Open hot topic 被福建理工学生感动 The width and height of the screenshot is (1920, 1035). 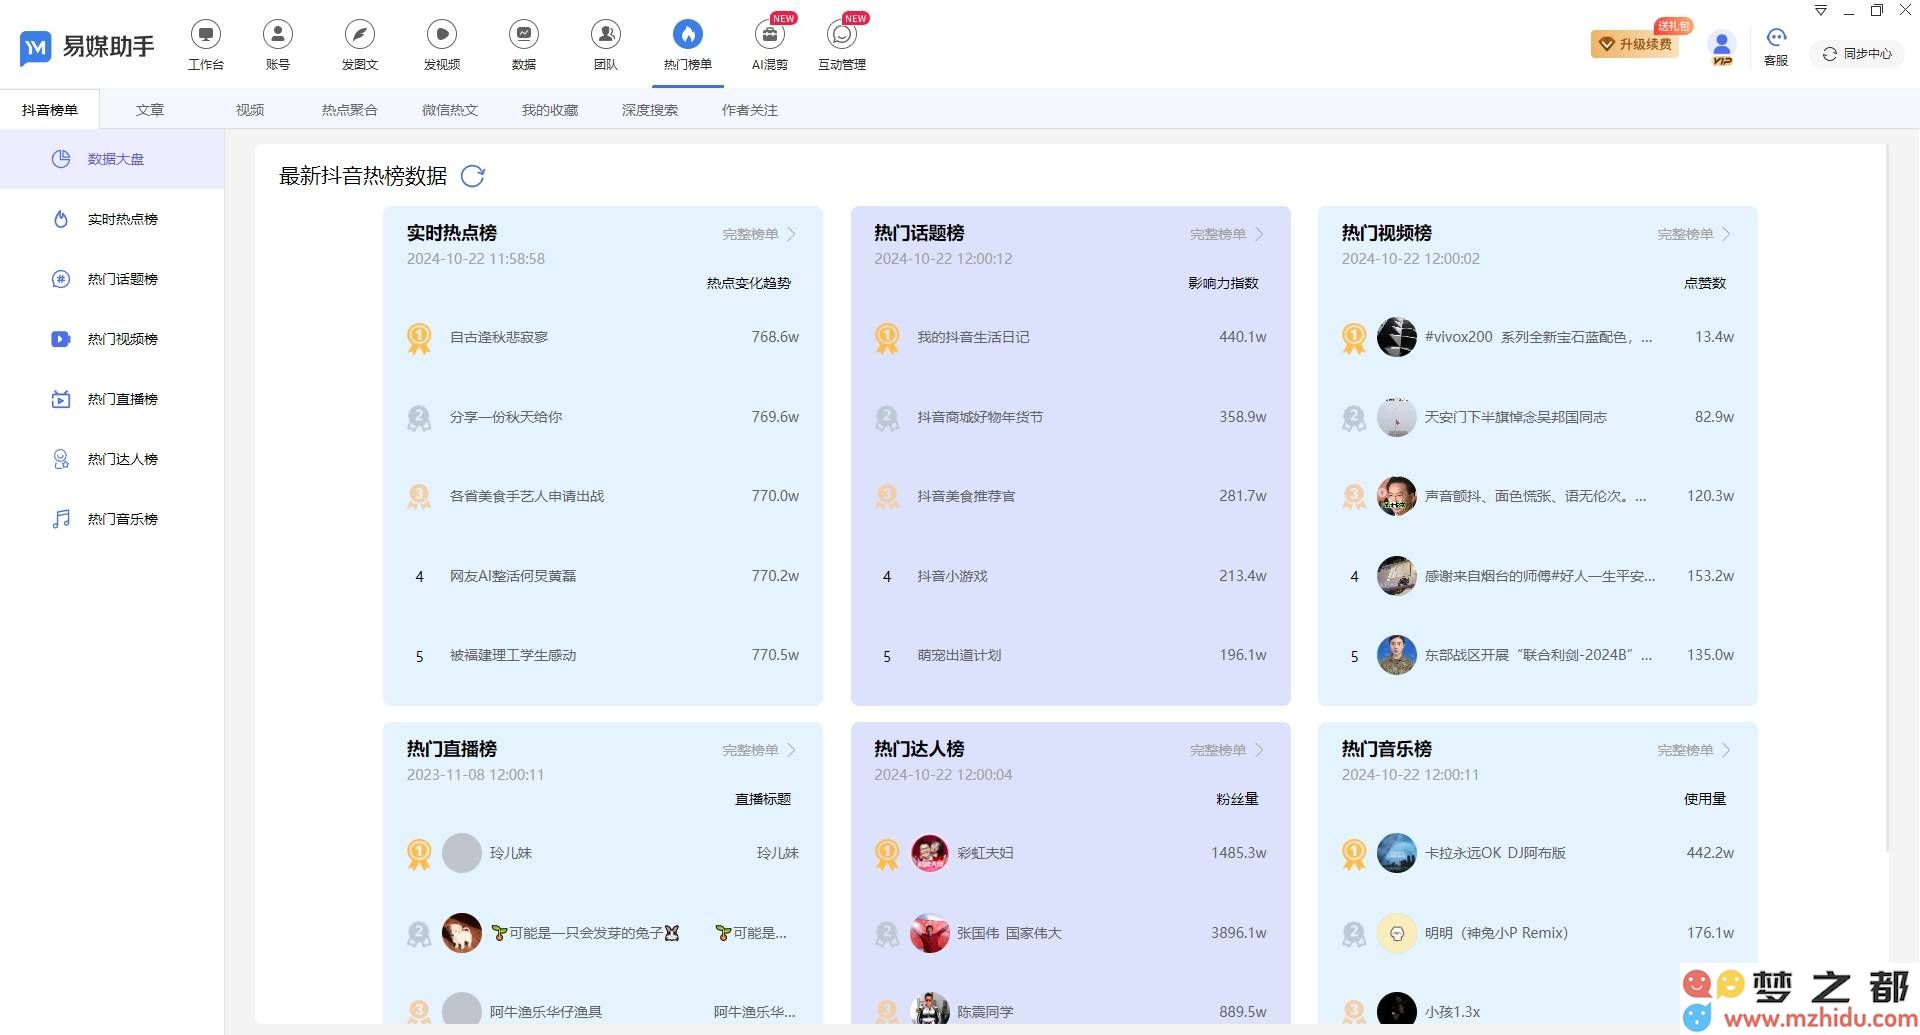[x=513, y=655]
